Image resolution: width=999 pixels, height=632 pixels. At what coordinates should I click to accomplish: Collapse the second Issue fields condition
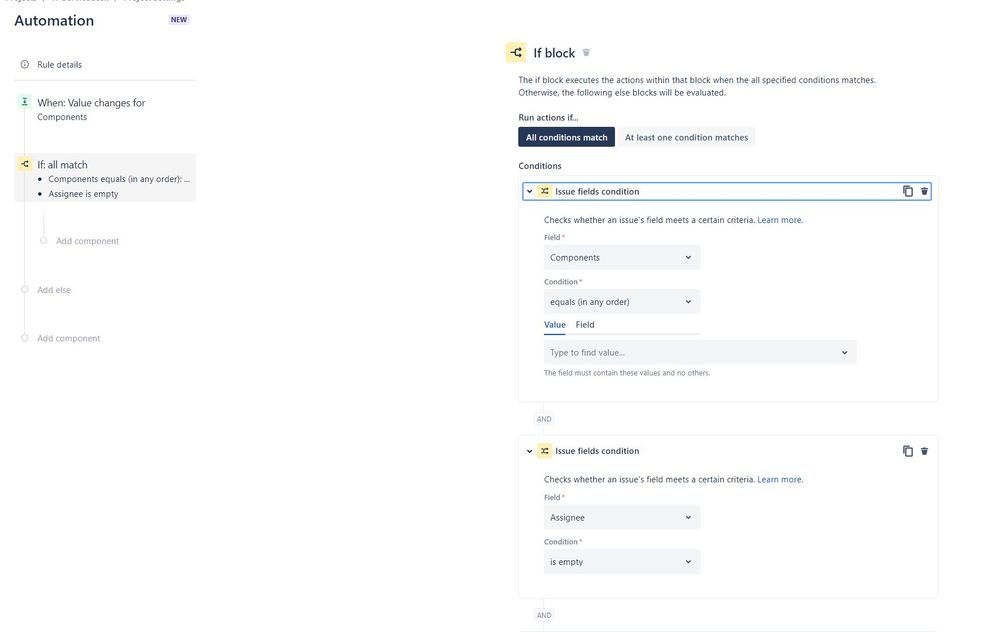click(529, 451)
